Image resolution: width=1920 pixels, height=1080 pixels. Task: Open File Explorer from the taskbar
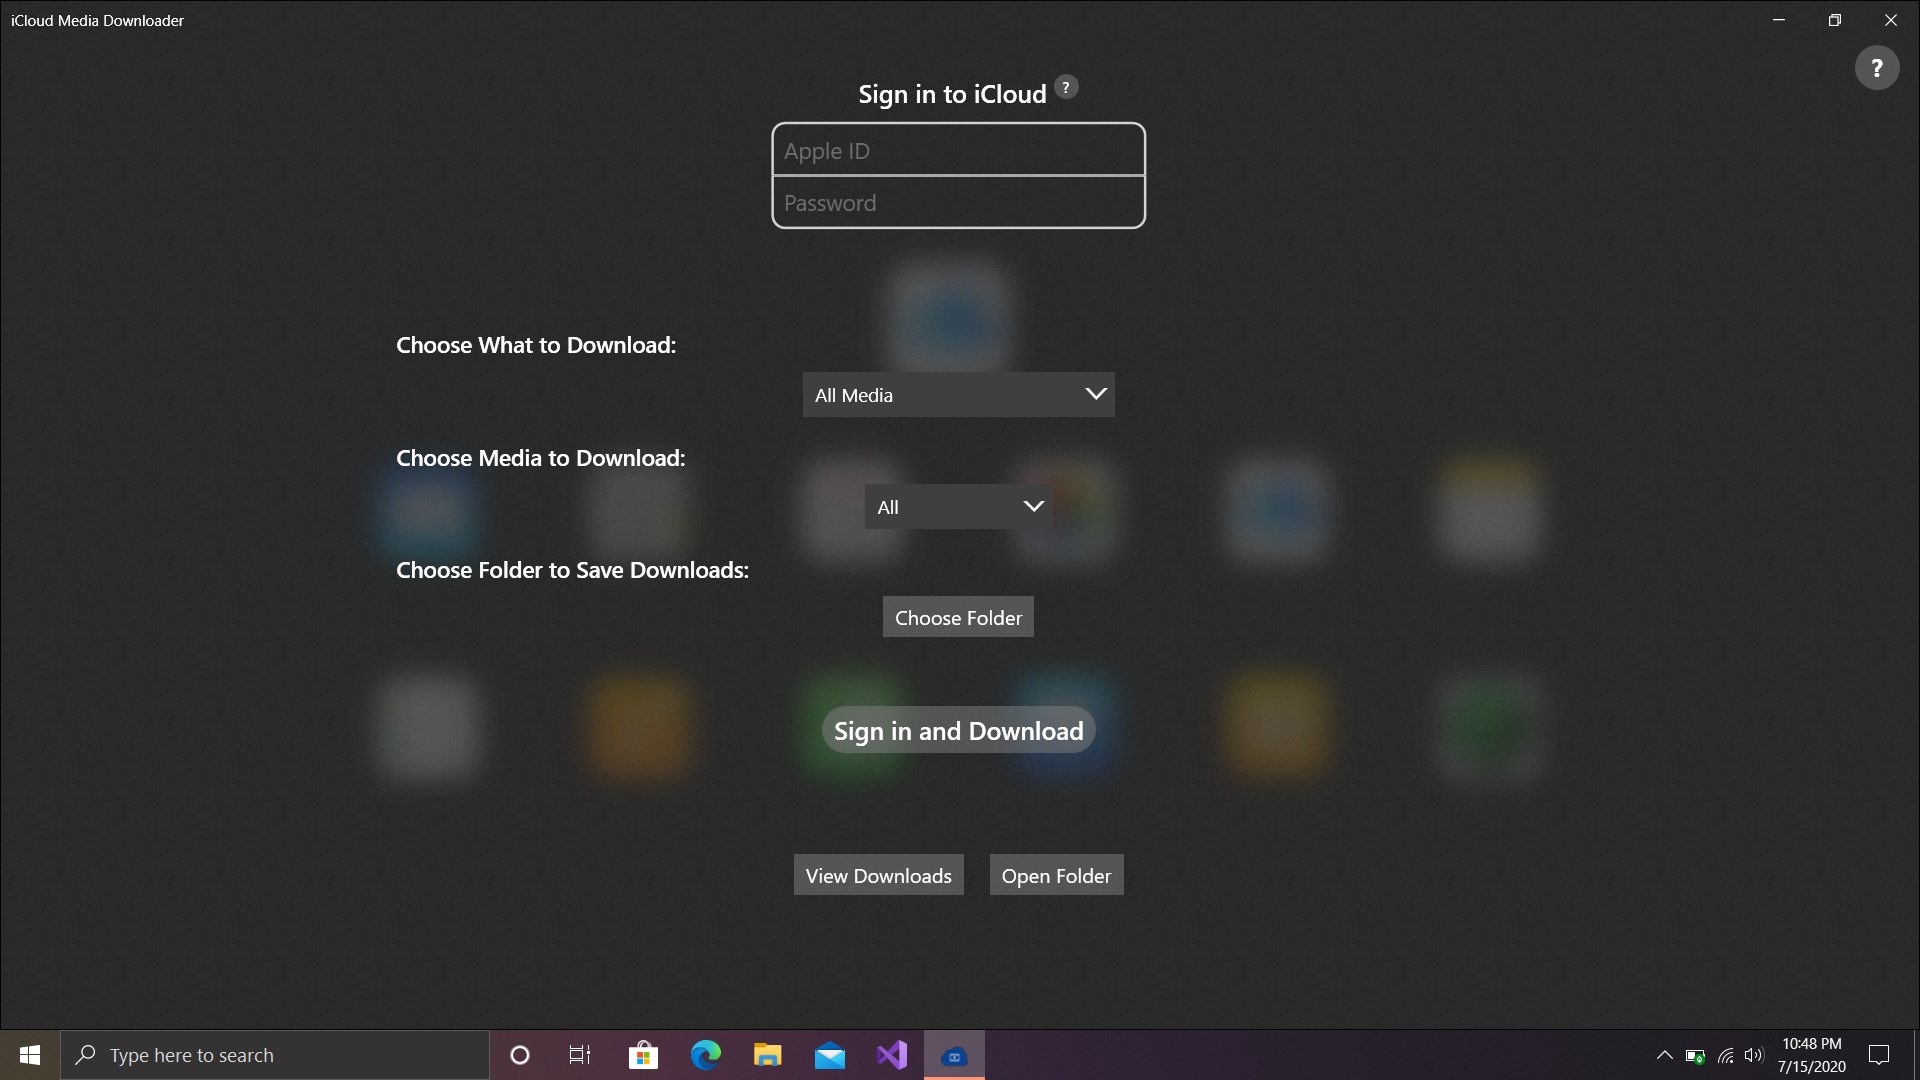pos(767,1055)
